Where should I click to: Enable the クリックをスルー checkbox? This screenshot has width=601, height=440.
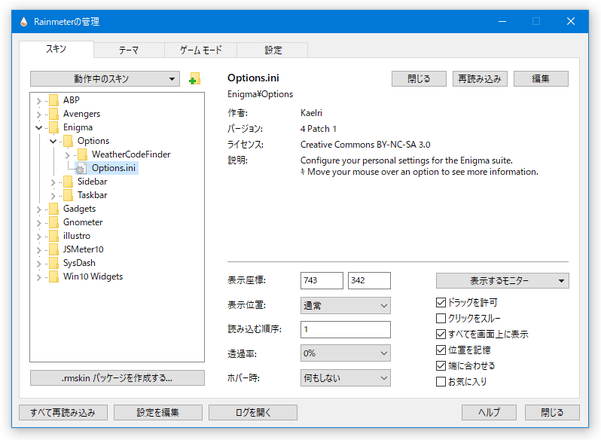441,319
